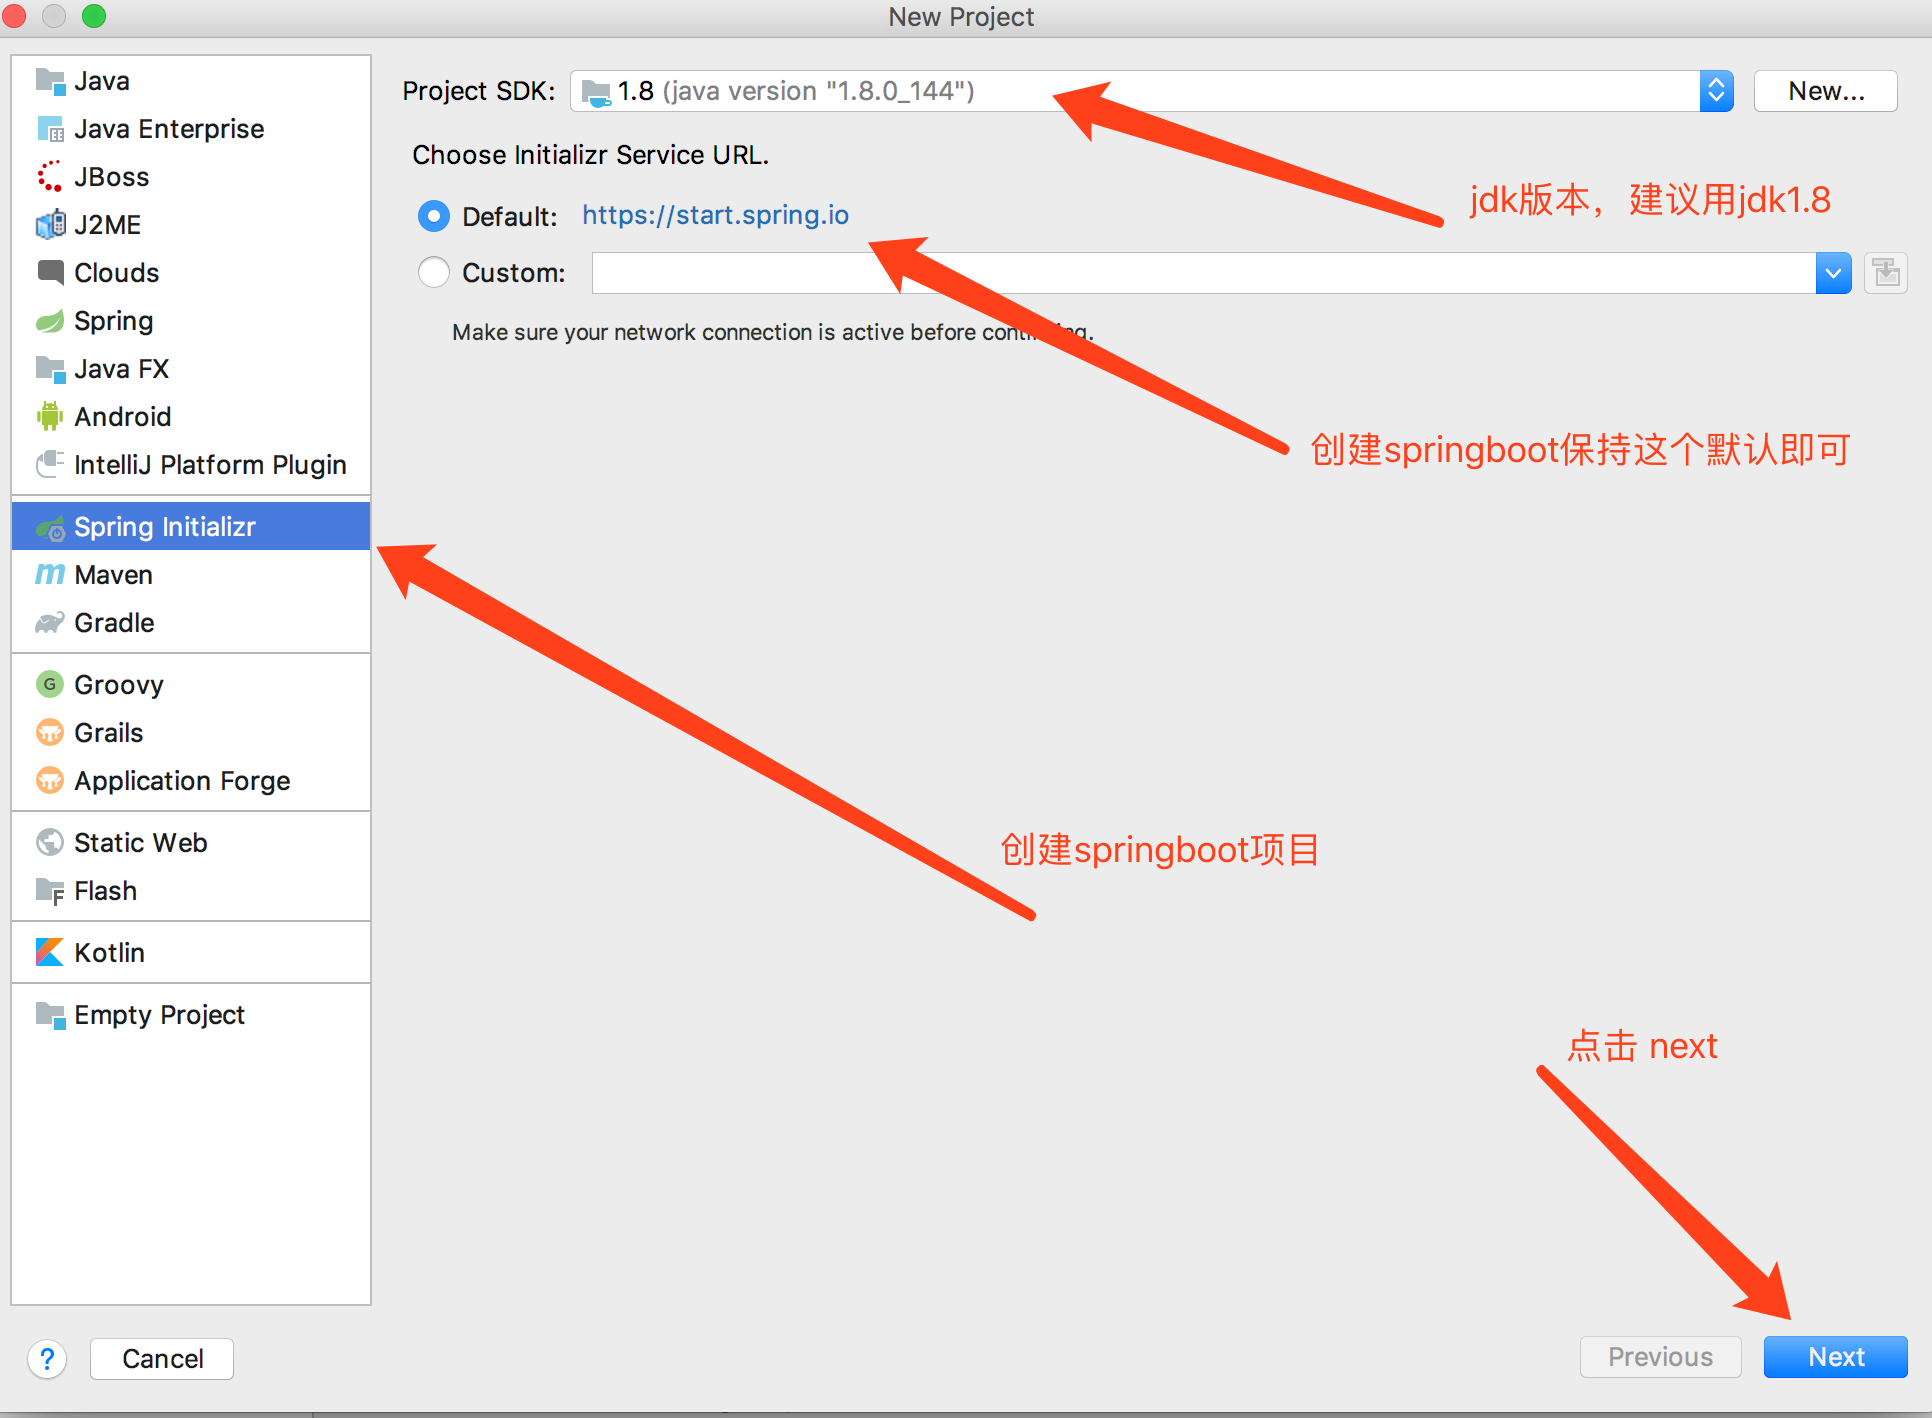The height and width of the screenshot is (1418, 1932).
Task: Click the New... SDK button
Action: (x=1825, y=91)
